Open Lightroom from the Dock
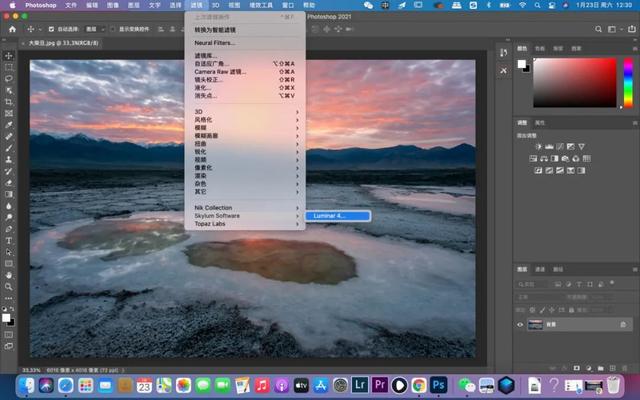640x400 pixels. click(360, 385)
